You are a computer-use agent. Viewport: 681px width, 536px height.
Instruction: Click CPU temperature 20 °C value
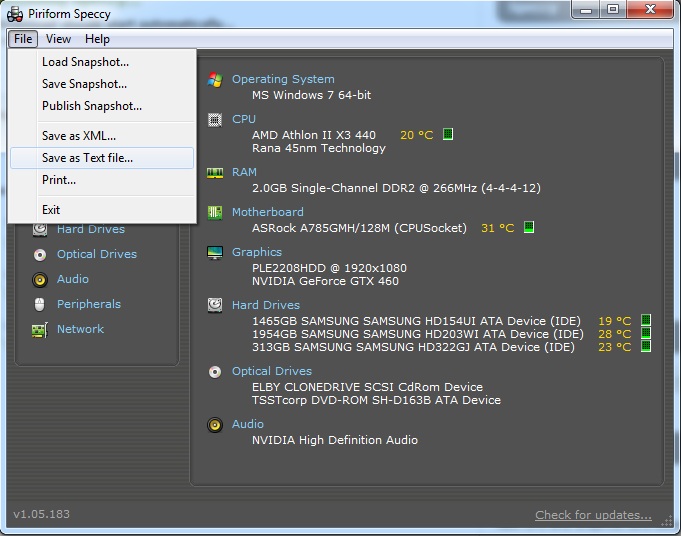pyautogui.click(x=416, y=135)
